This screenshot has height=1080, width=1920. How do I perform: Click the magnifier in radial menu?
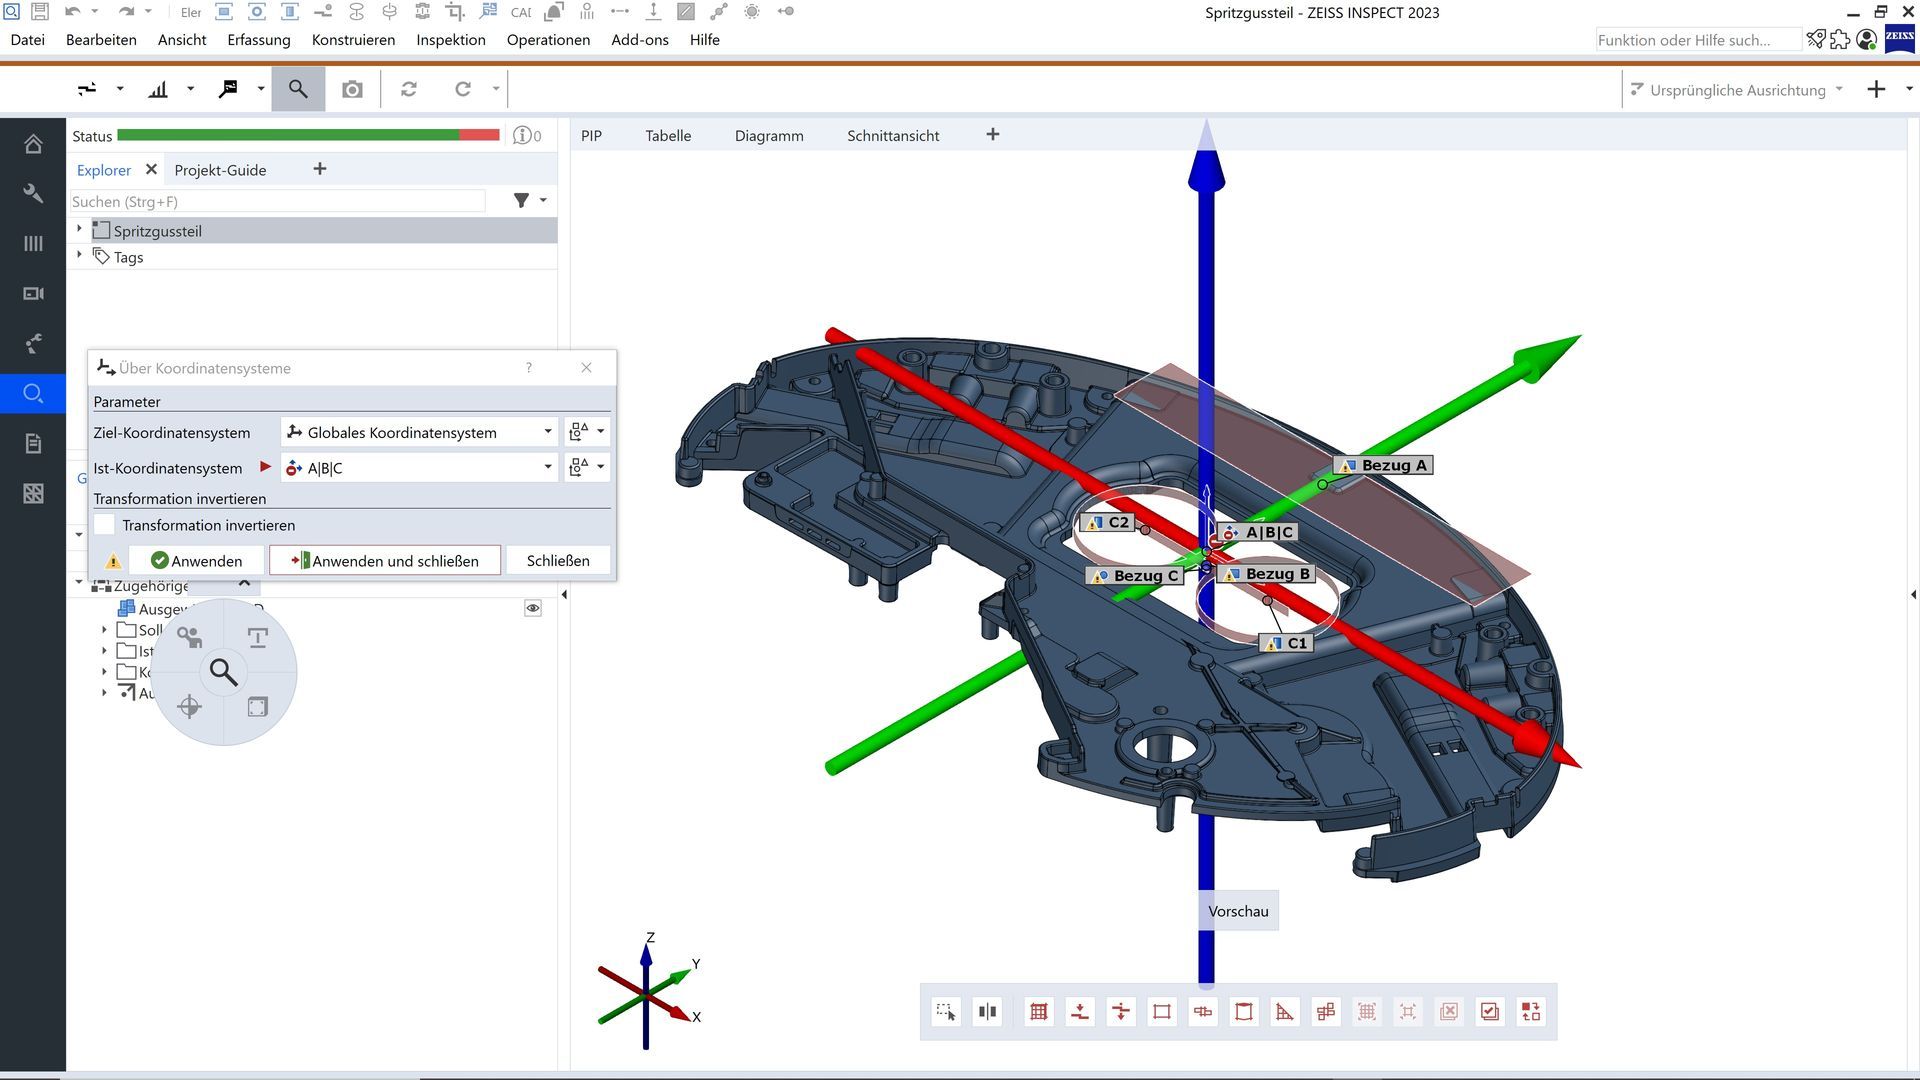(x=223, y=672)
